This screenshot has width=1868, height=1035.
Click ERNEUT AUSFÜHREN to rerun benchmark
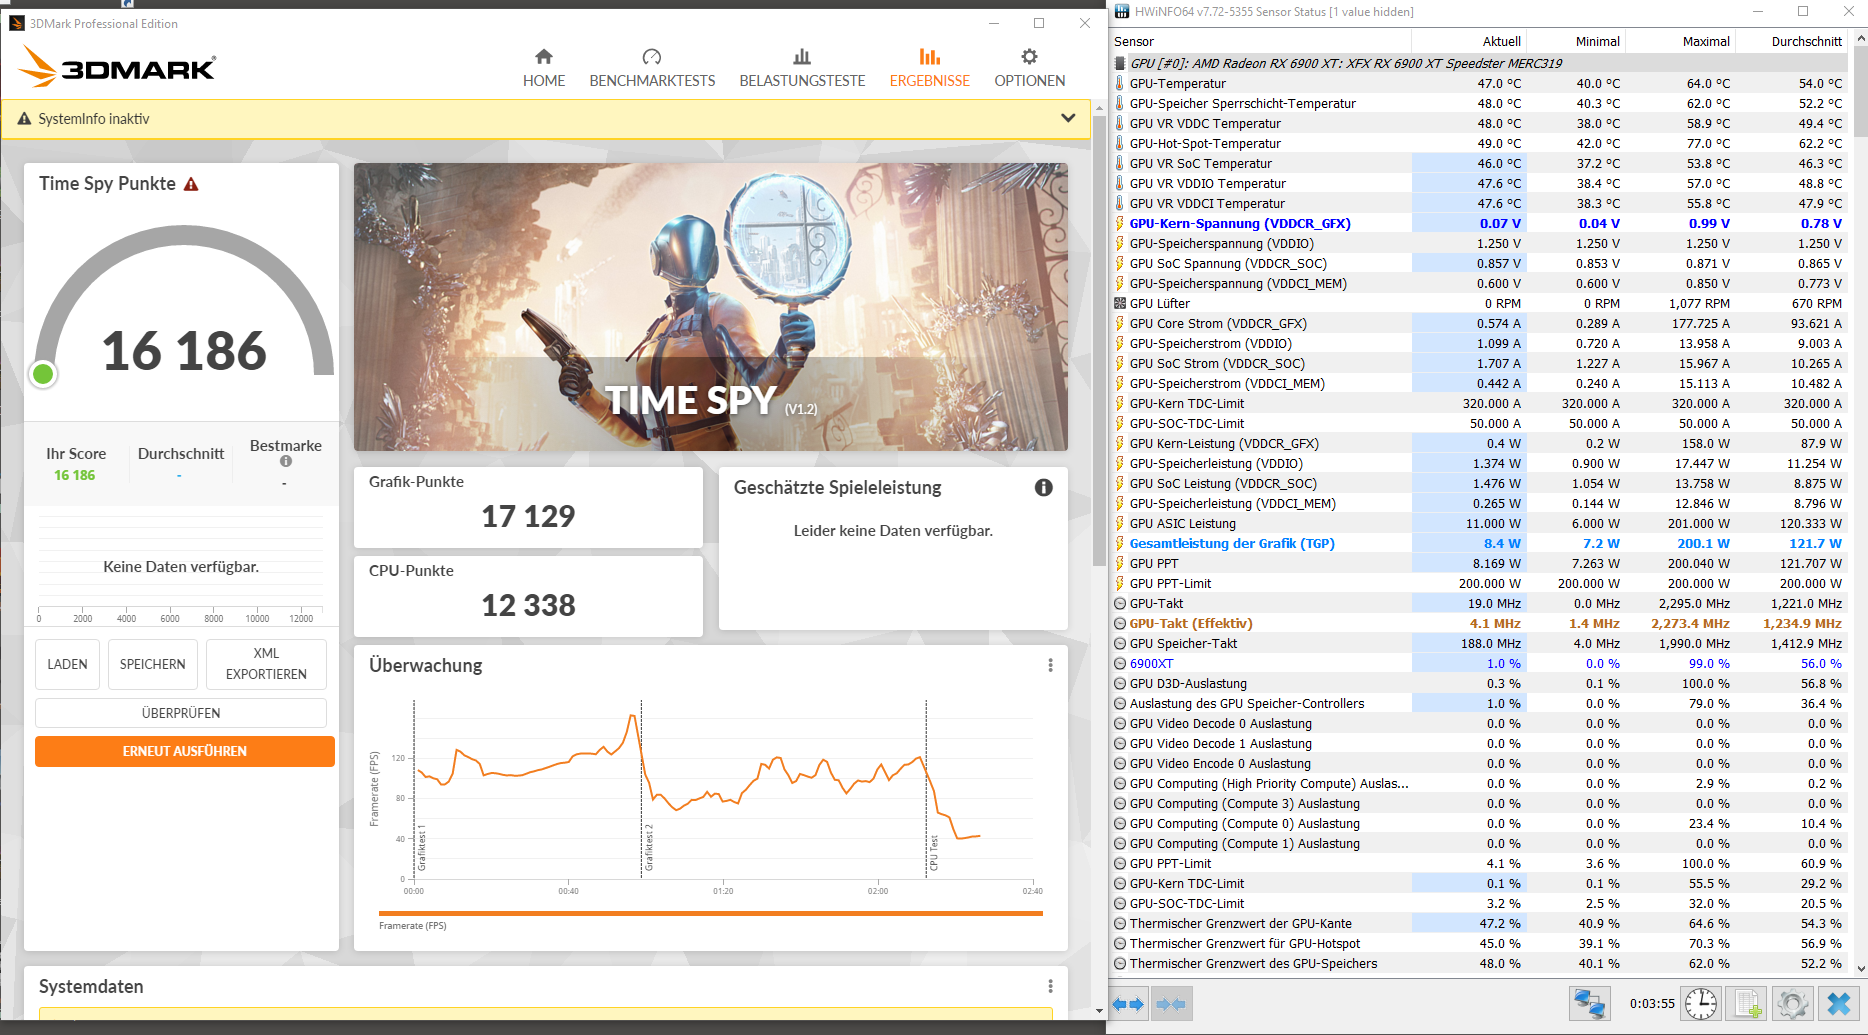pos(184,751)
